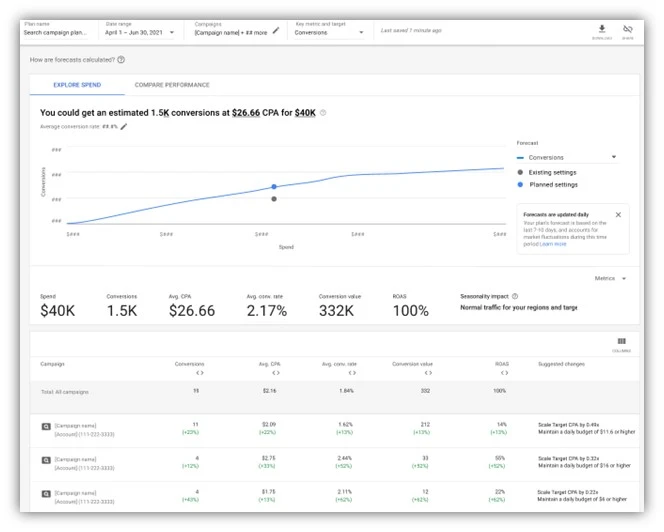Click info icon next to headline estimate
Image resolution: width=664 pixels, height=532 pixels.
323,113
